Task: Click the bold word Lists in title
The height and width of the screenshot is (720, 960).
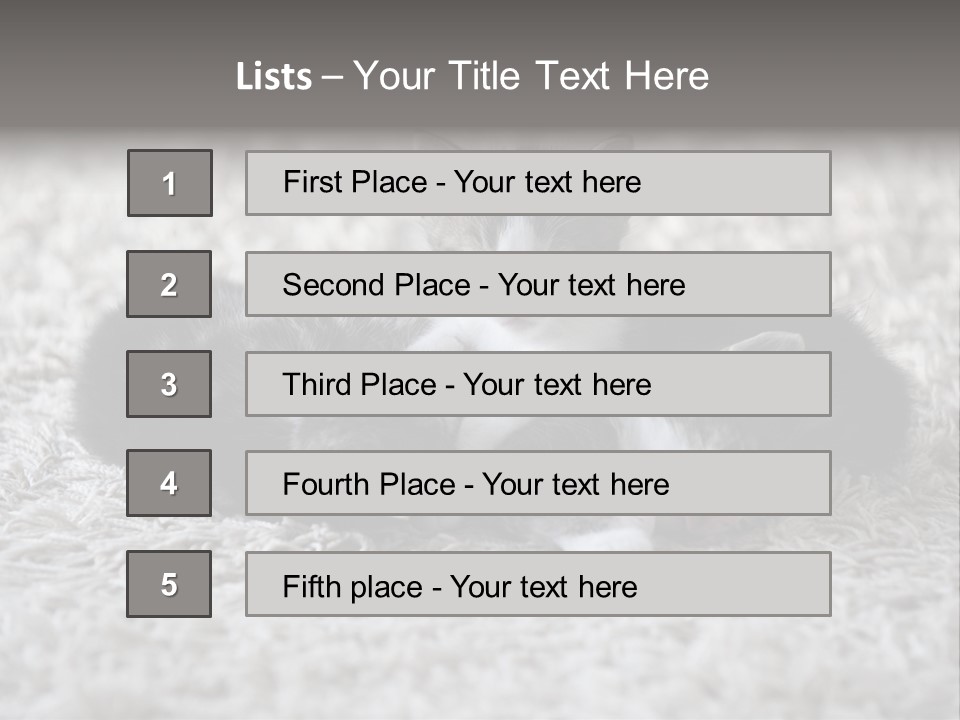Action: pos(273,76)
